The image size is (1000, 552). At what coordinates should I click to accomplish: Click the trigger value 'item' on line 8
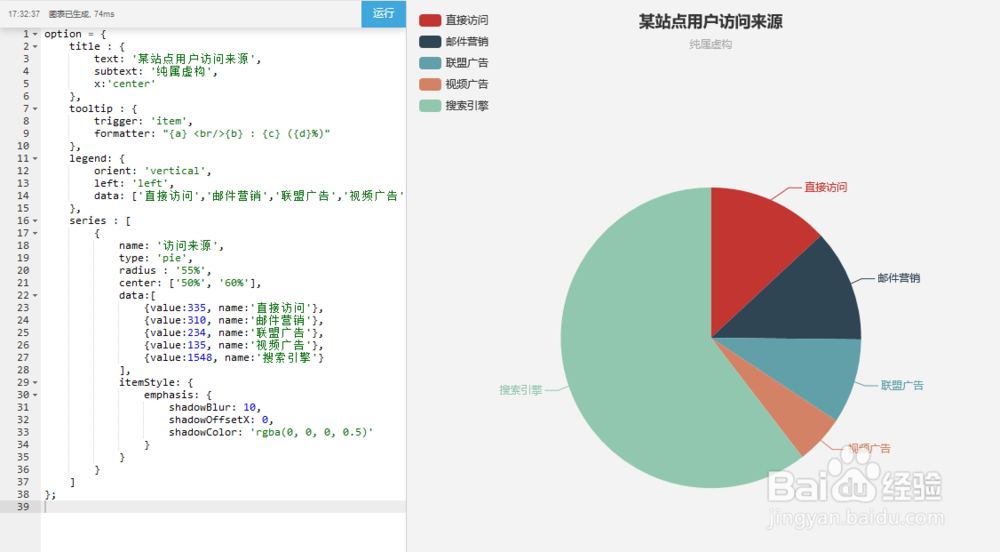(168, 121)
